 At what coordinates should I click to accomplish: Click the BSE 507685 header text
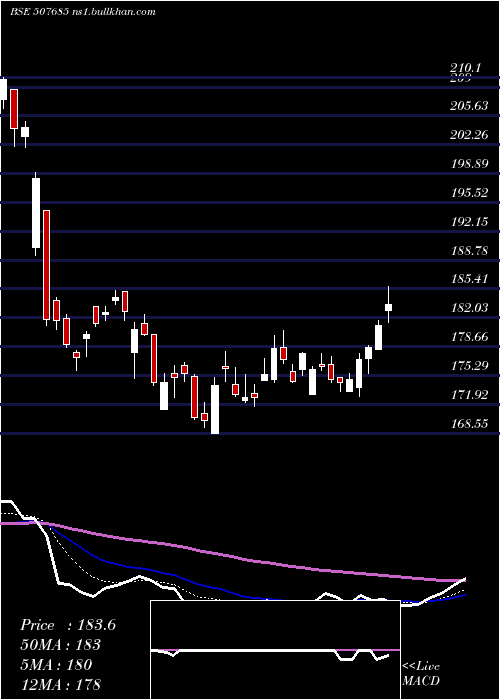(83, 12)
